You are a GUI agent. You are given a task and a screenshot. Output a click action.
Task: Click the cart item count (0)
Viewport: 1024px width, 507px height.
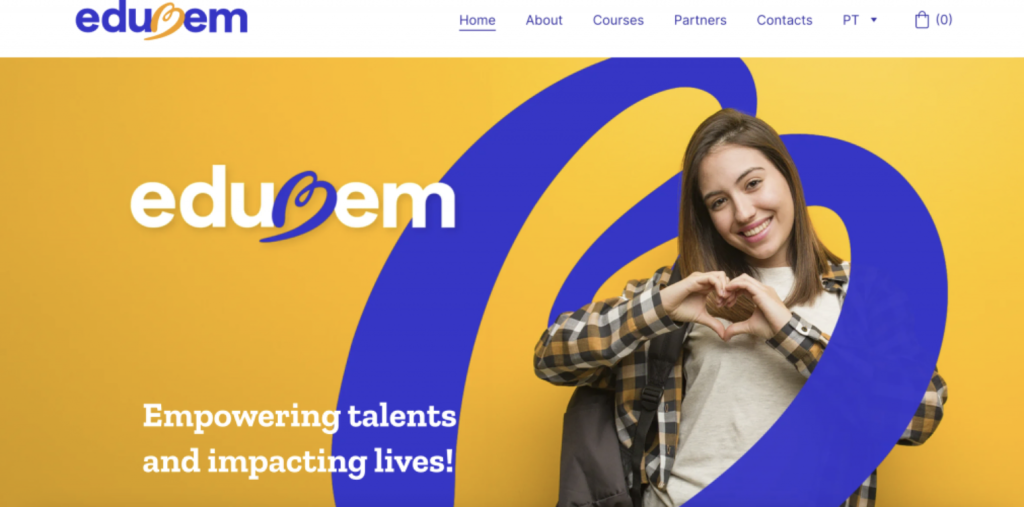click(x=944, y=20)
